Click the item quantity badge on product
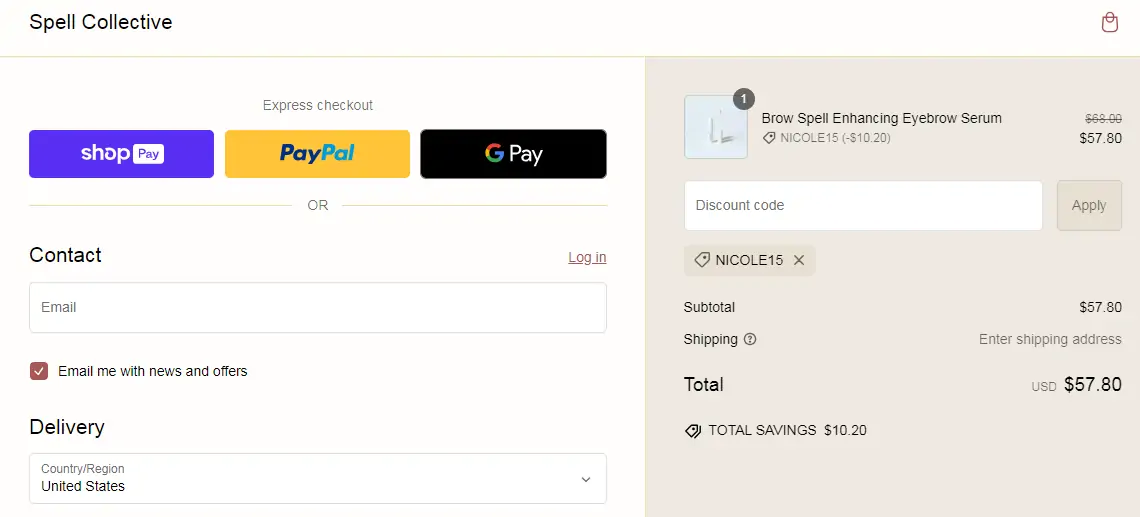 point(744,99)
